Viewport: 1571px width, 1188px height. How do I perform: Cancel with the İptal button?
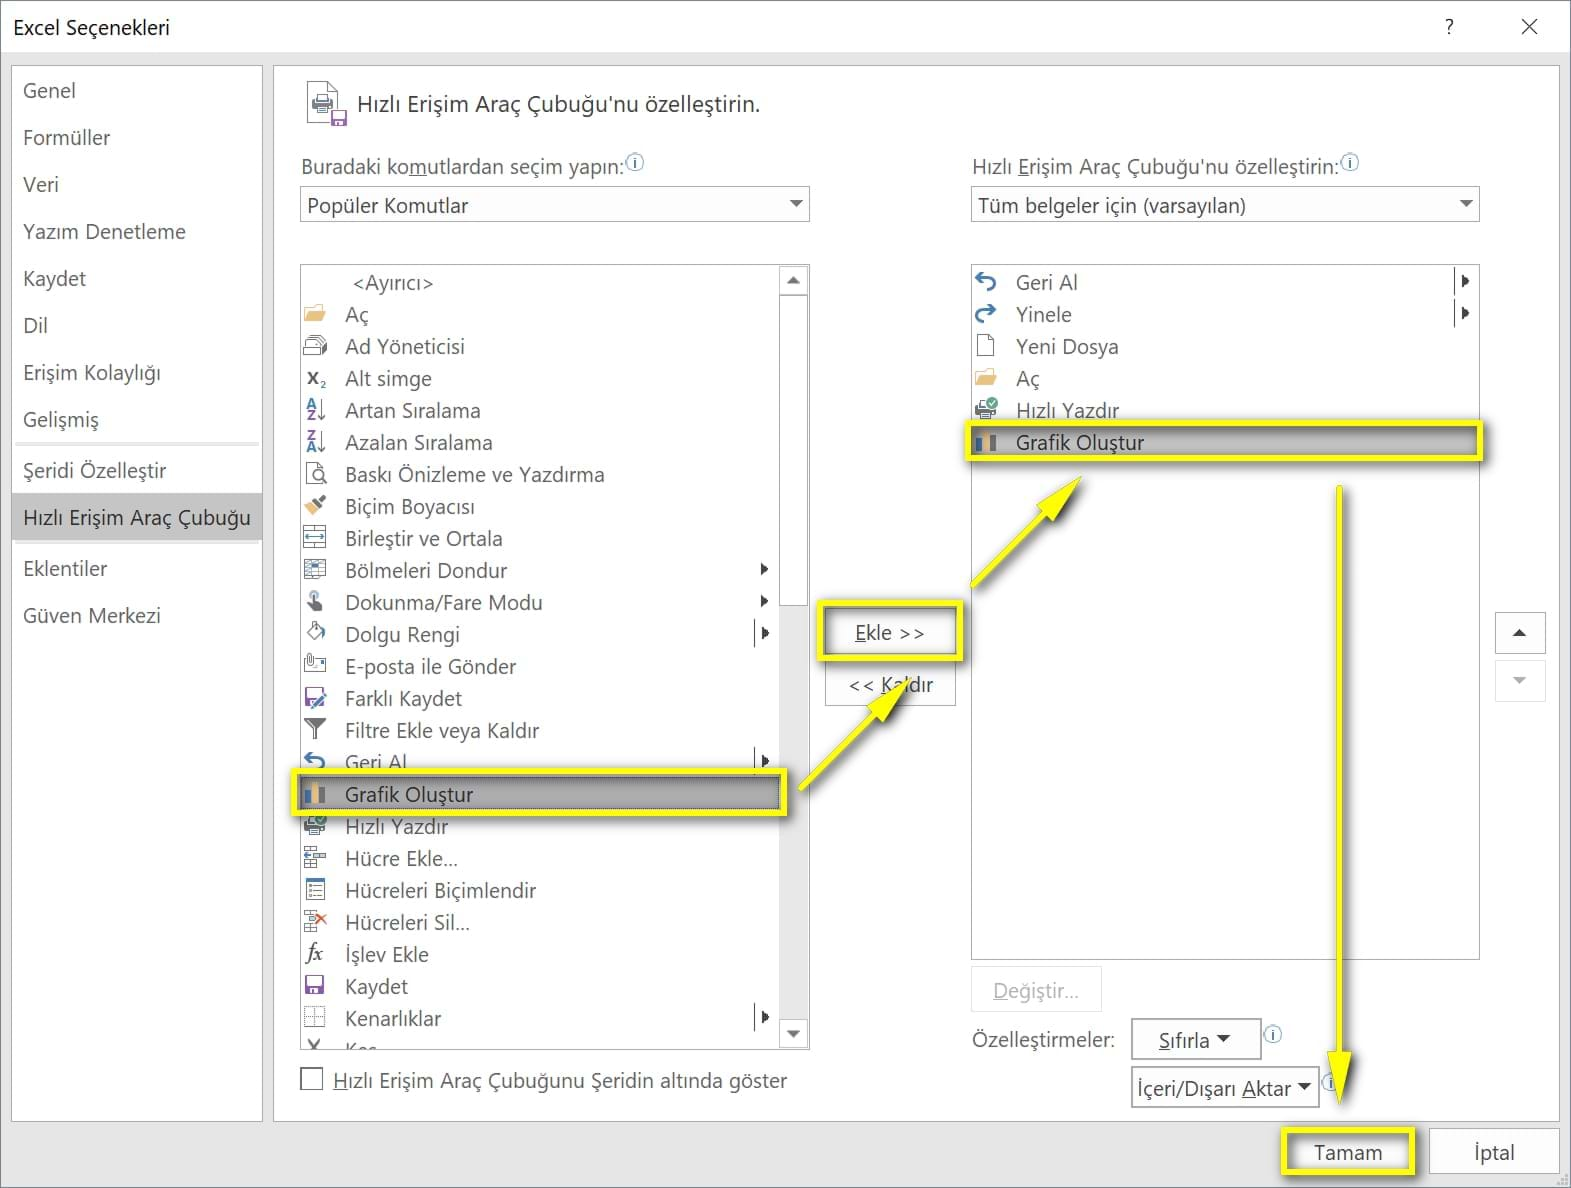[1494, 1152]
